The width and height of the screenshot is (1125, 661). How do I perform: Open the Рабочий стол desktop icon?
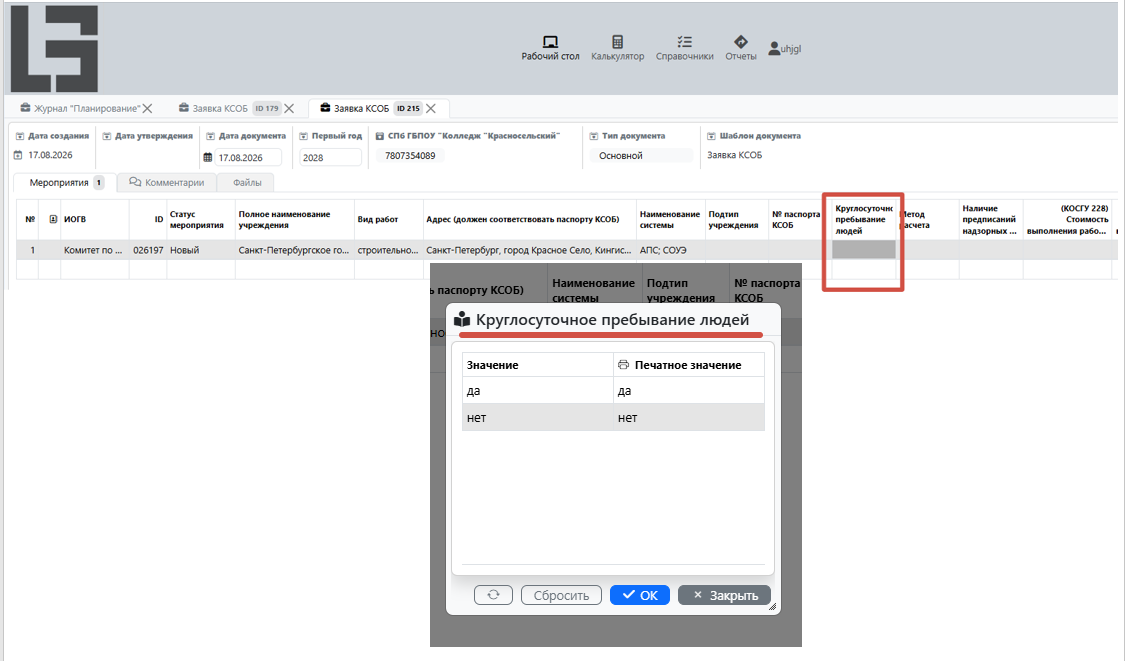[x=550, y=48]
